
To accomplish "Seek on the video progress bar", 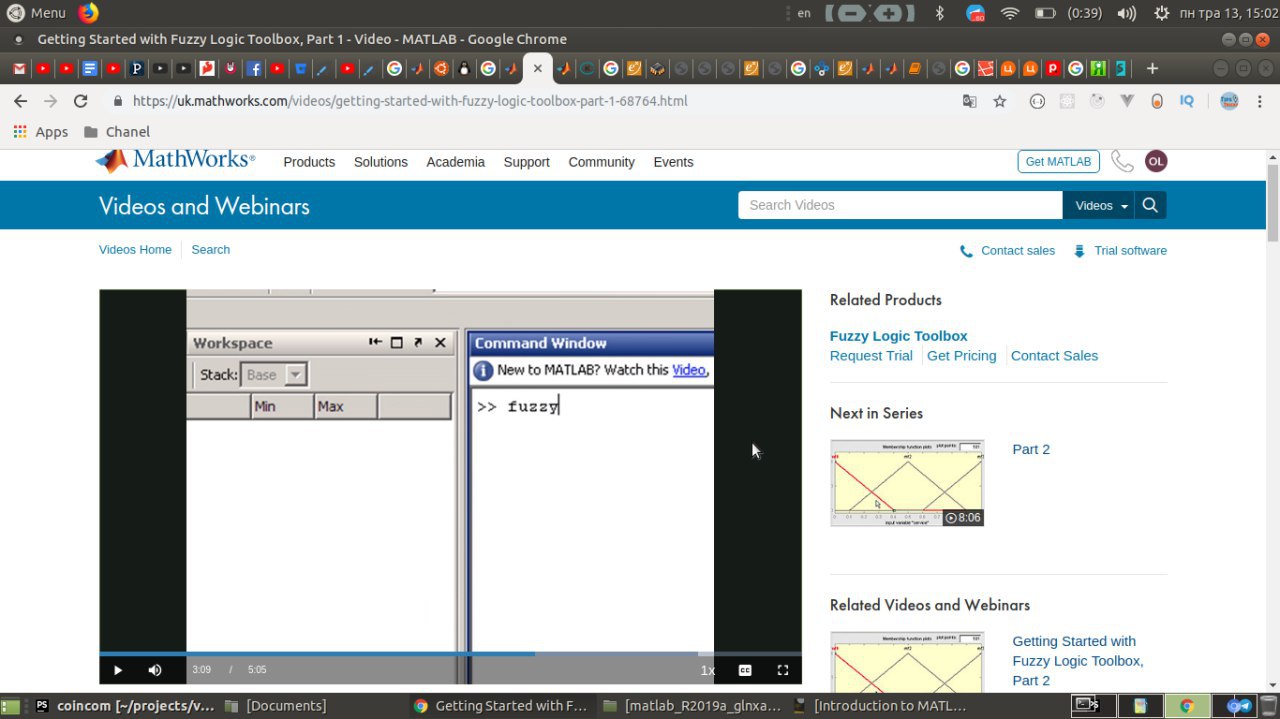I will pyautogui.click(x=450, y=654).
